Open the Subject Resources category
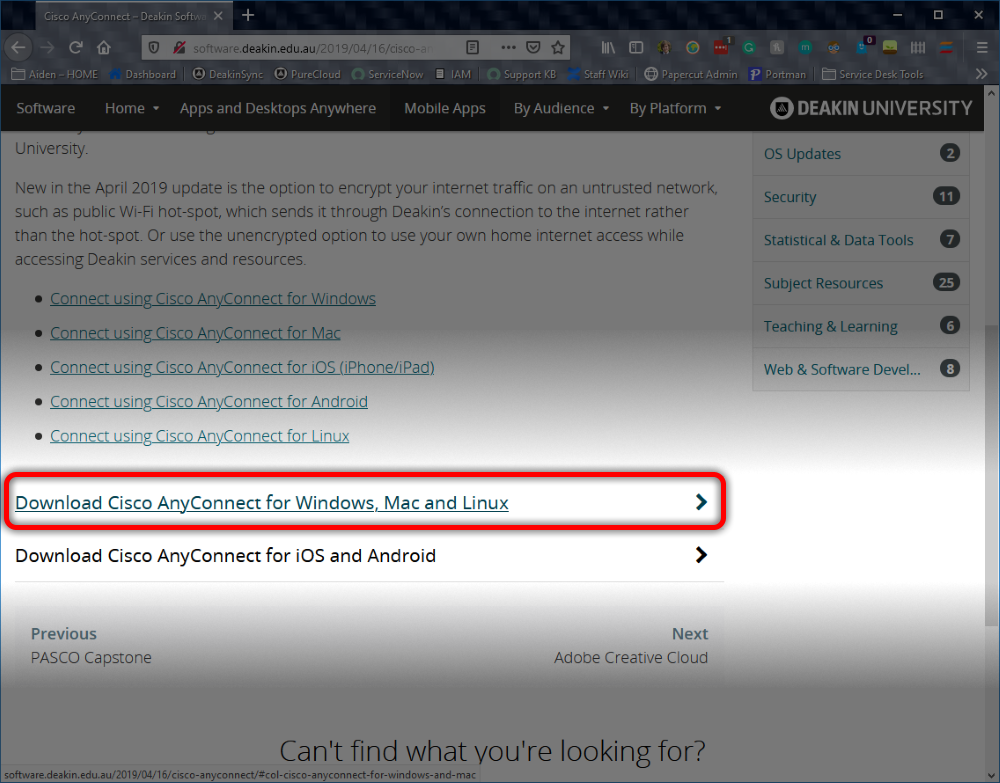The height and width of the screenshot is (783, 1000). [x=861, y=283]
